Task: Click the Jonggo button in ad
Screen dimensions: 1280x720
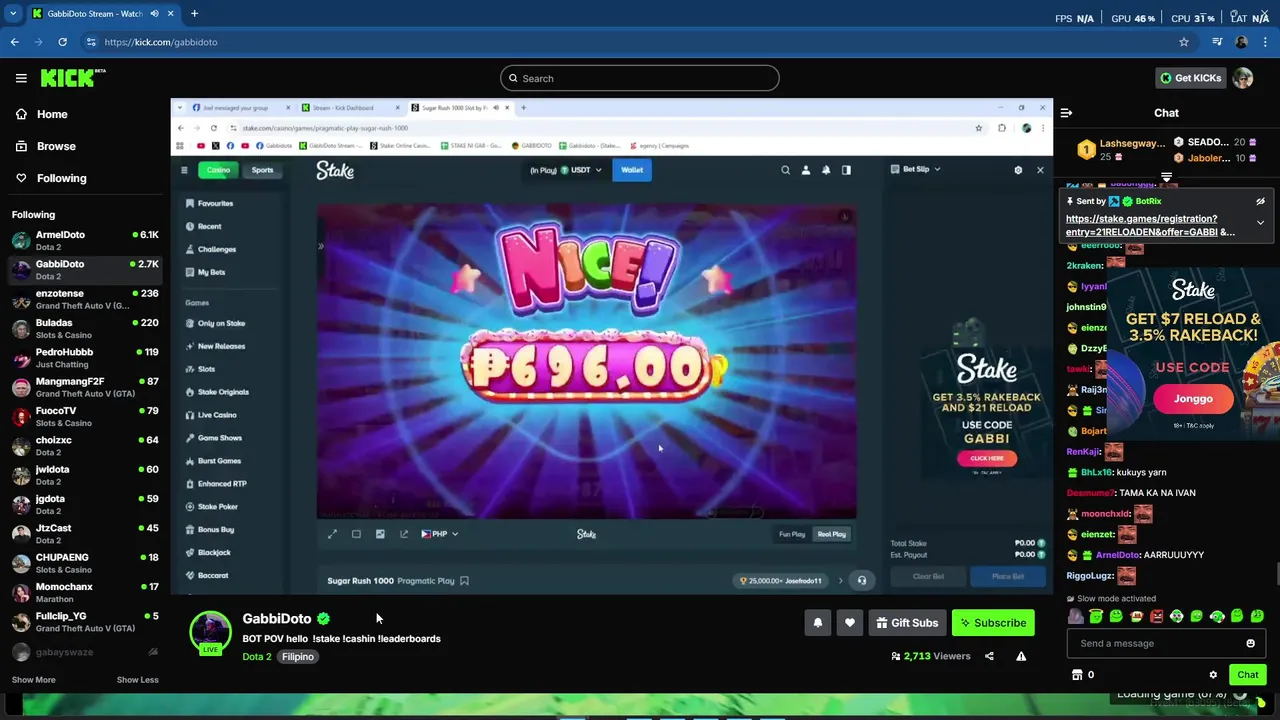Action: [x=1193, y=399]
